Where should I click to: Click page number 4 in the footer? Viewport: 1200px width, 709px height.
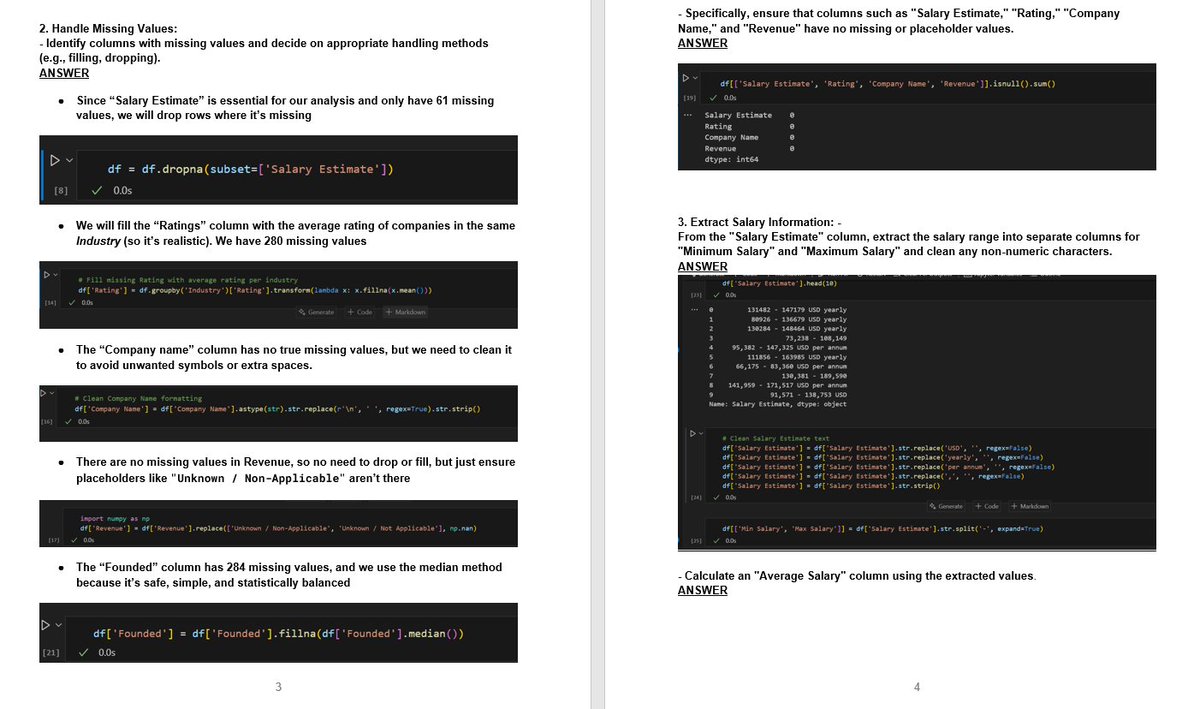[x=915, y=686]
